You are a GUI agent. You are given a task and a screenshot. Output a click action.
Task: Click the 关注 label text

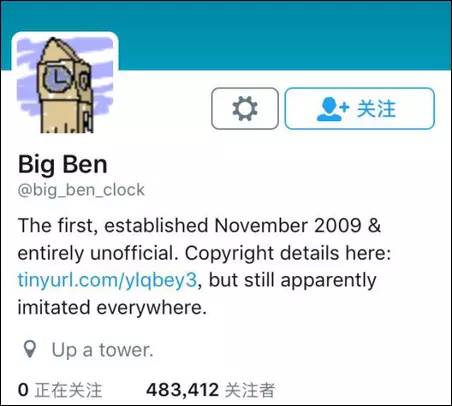click(376, 109)
